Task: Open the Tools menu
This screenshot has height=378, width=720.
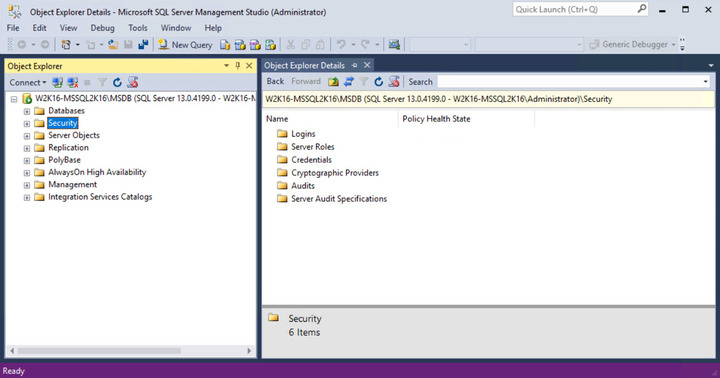Action: [138, 28]
